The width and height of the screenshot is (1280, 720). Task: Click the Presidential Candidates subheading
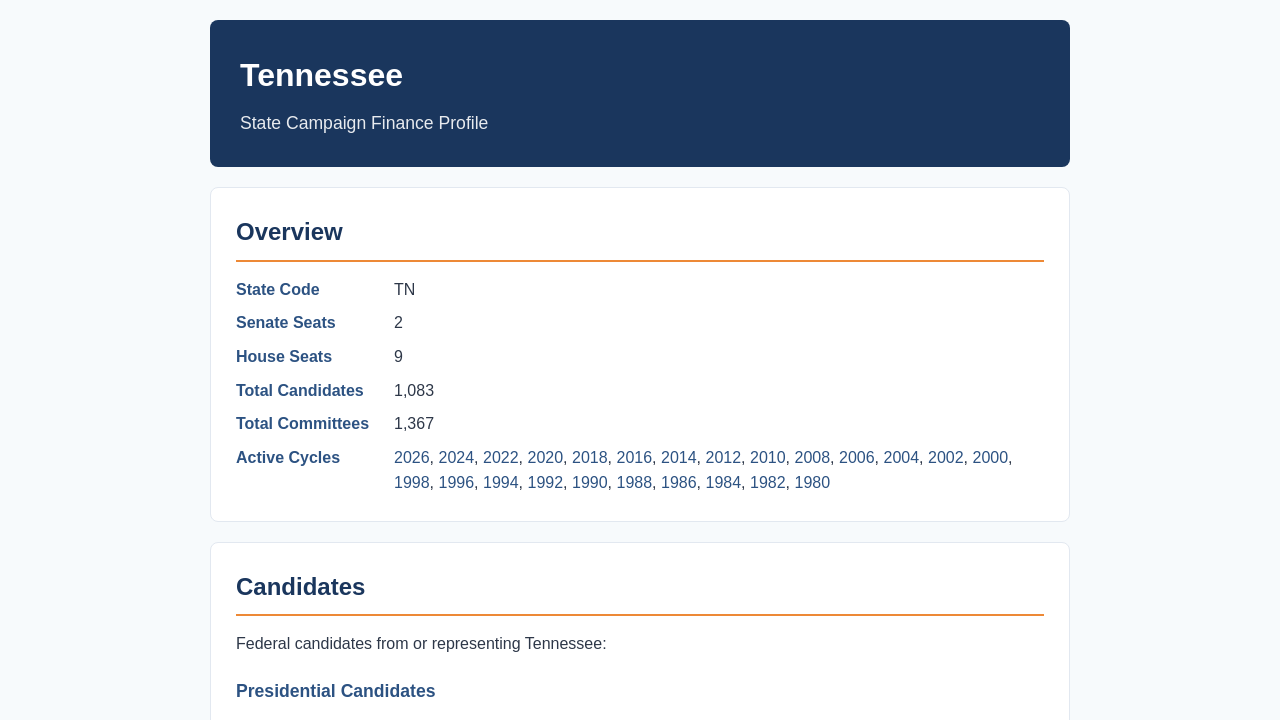(x=336, y=691)
